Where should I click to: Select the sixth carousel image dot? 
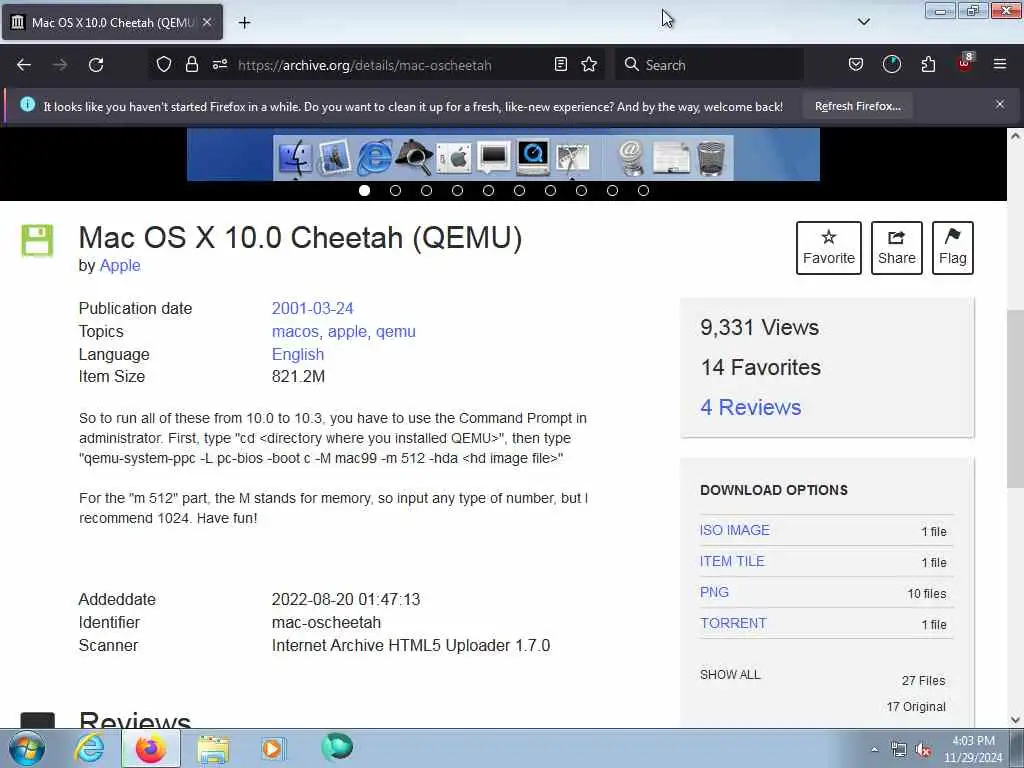coord(519,191)
